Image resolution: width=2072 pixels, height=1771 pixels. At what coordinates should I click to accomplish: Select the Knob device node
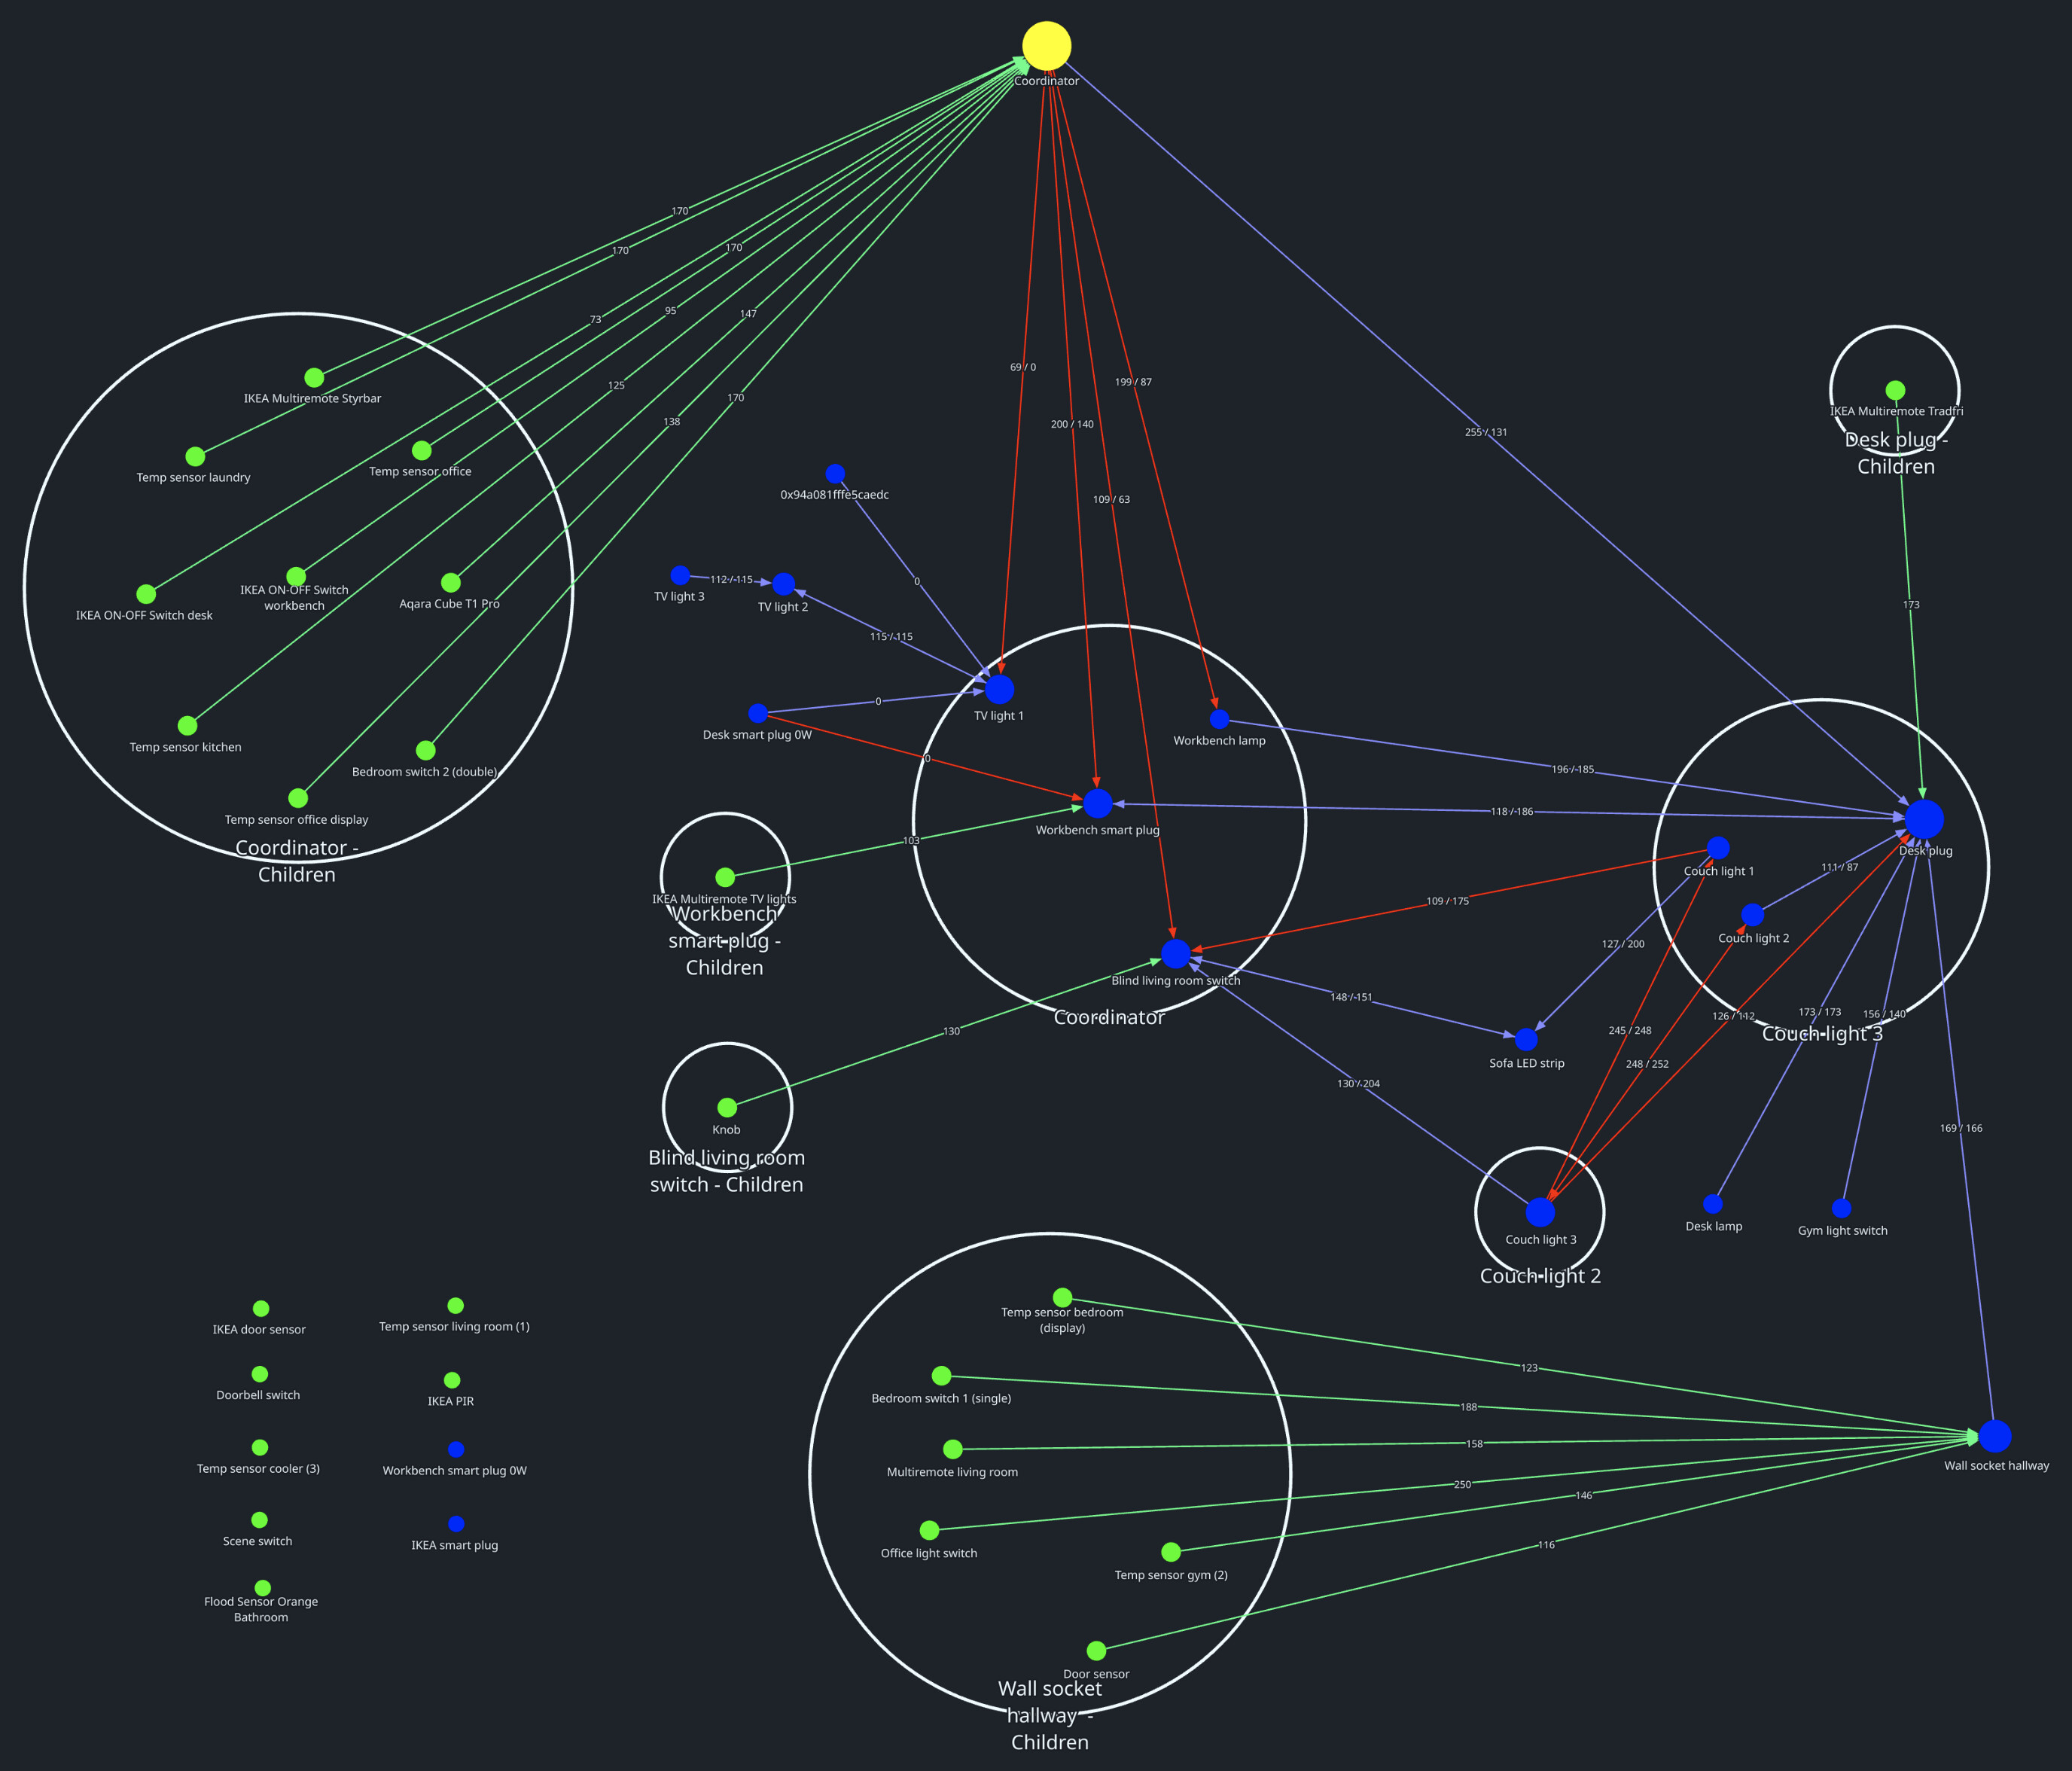coord(727,1107)
